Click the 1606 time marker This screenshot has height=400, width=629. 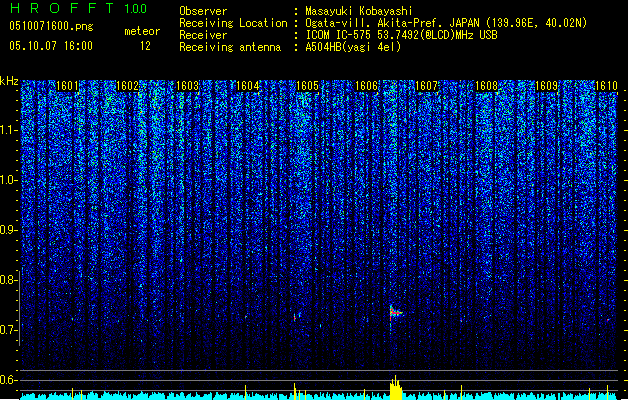coord(367,86)
